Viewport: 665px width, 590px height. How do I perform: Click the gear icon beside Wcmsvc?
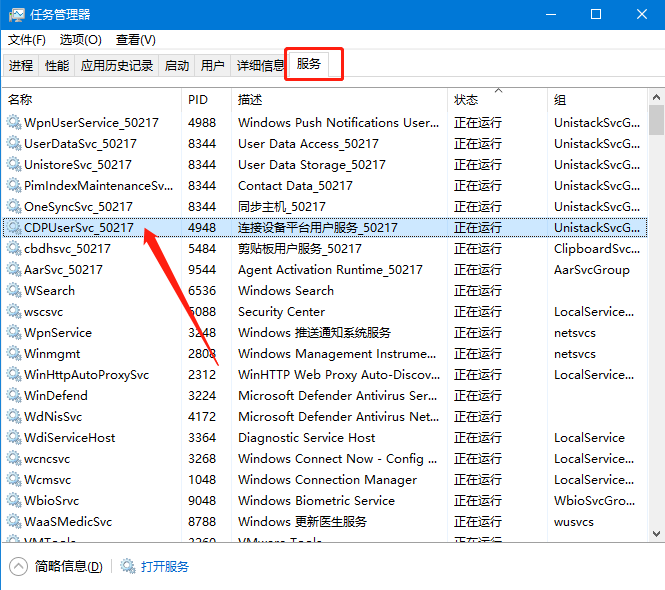coord(14,479)
